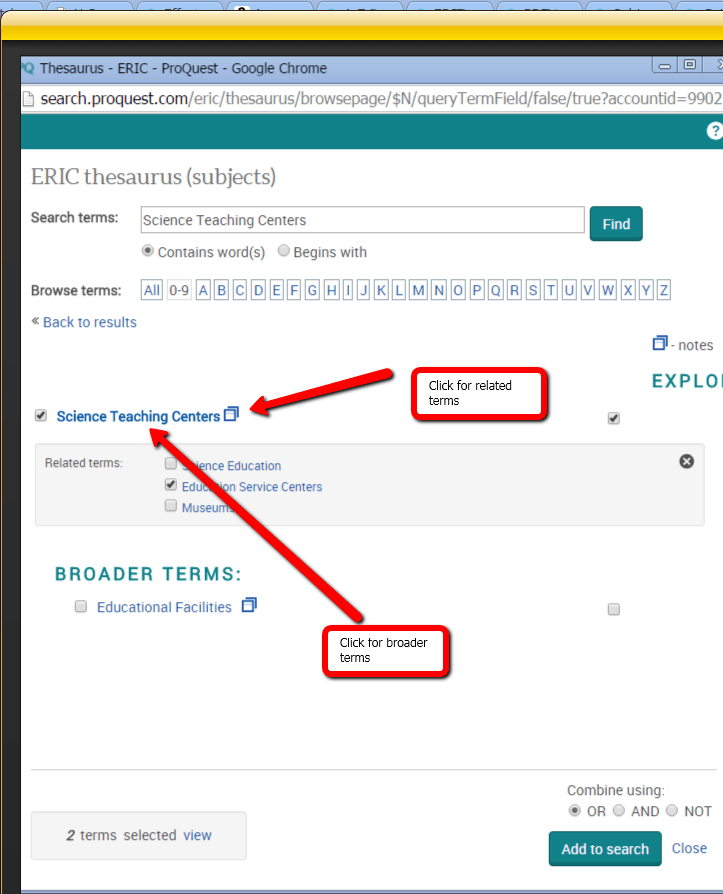Click Add to search button
The width and height of the screenshot is (723, 894).
click(x=605, y=848)
